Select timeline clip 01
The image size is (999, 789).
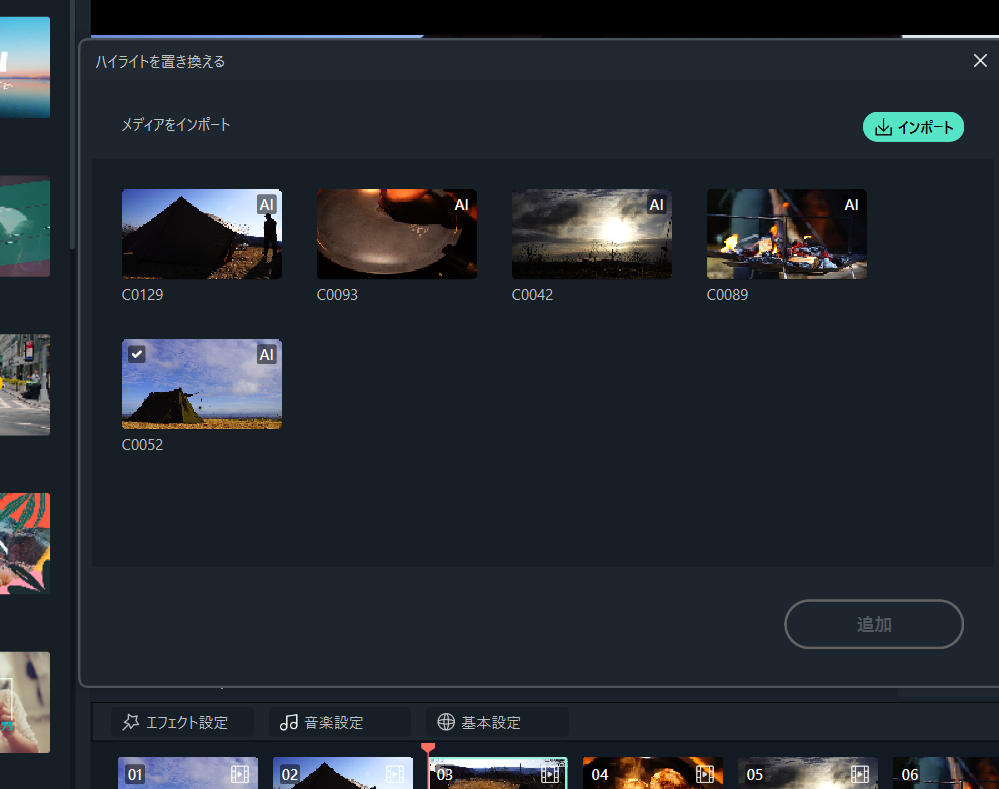click(188, 773)
